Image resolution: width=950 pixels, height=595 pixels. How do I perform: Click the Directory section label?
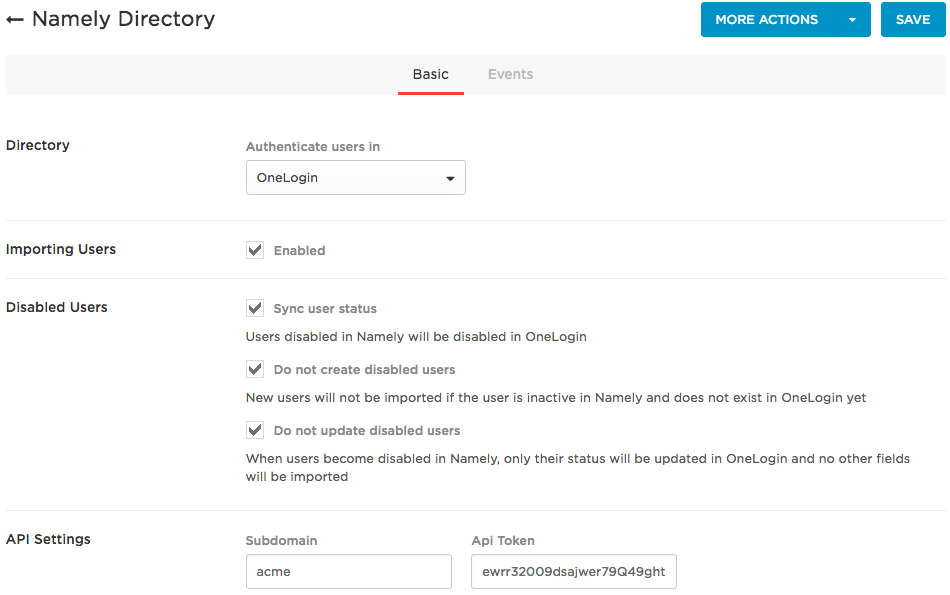[x=38, y=145]
